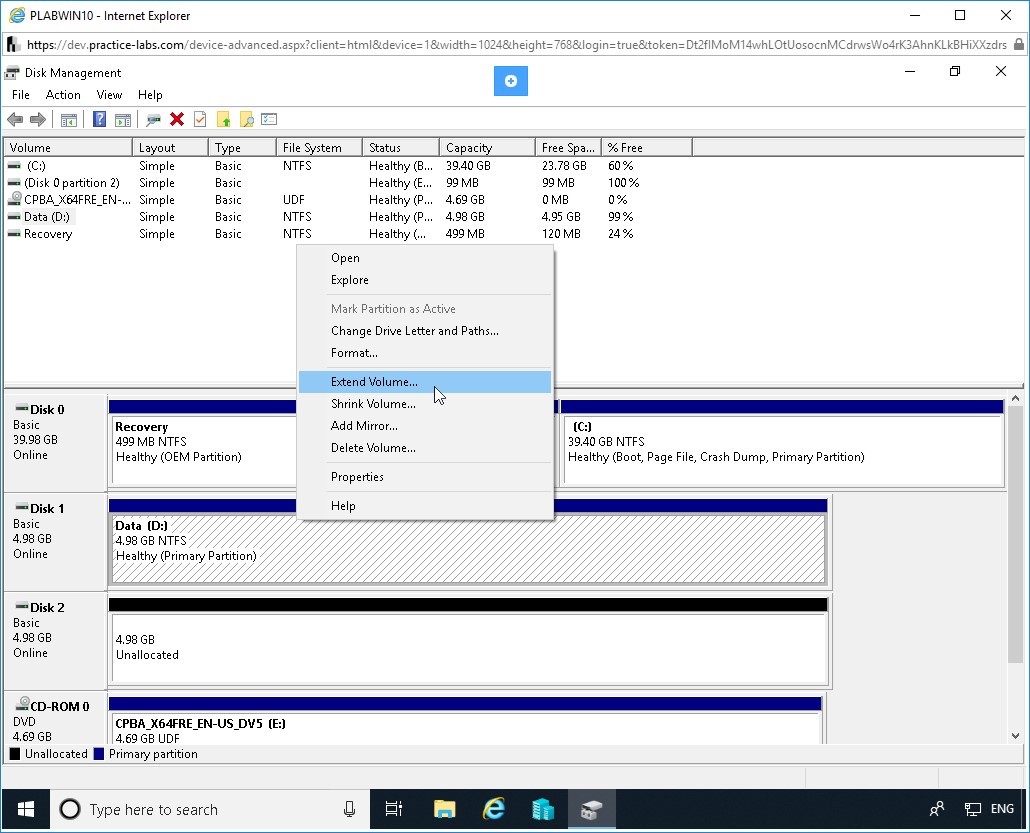1030x833 pixels.
Task: Click the lock icon in the address bar
Action: (x=1019, y=44)
